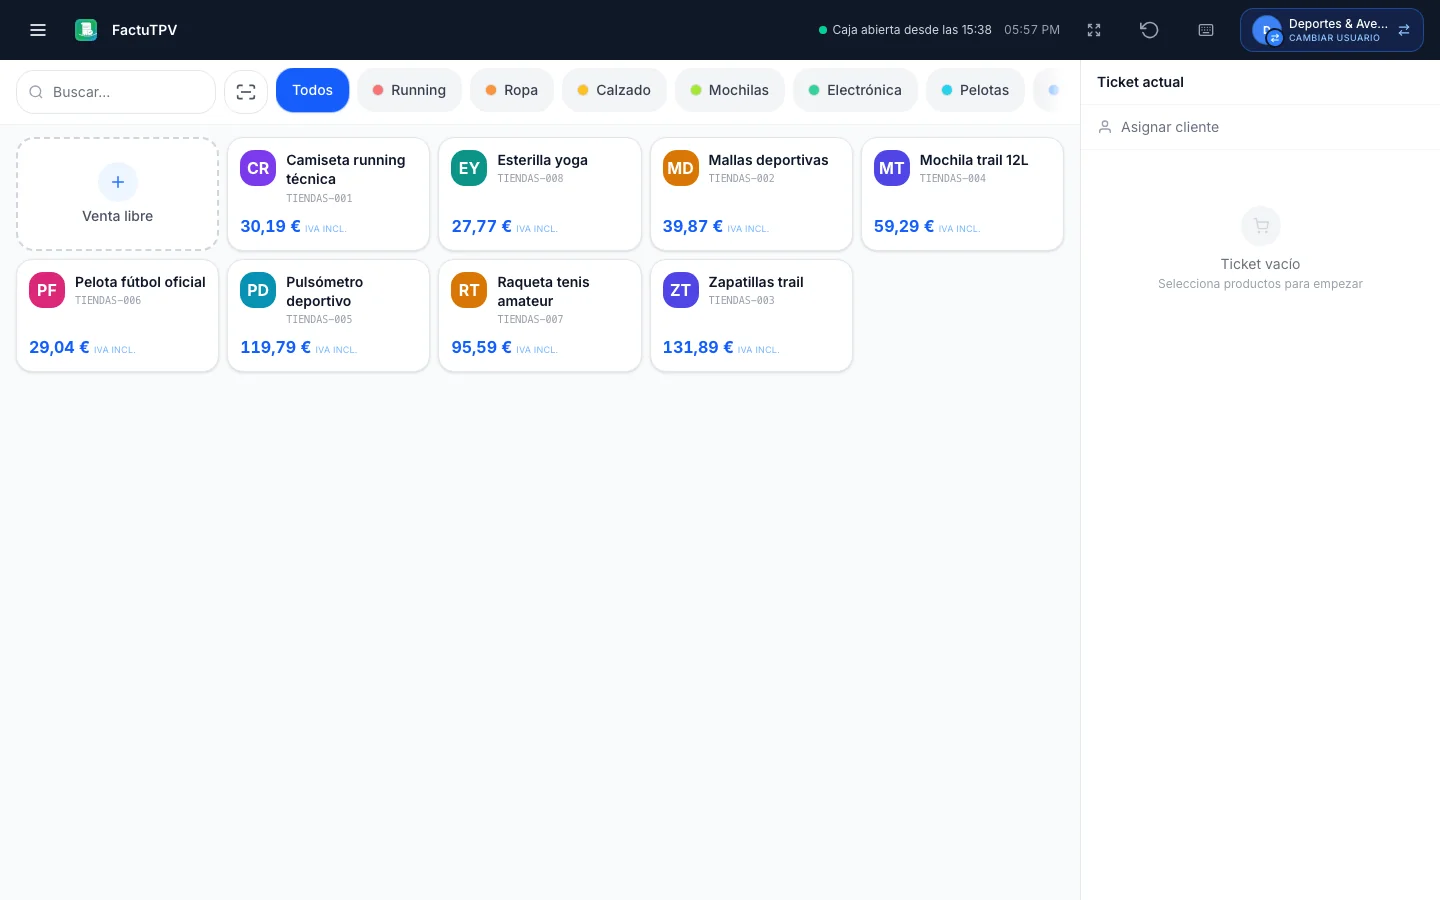Click the Ticket actual heading
The width and height of the screenshot is (1440, 900).
pyautogui.click(x=1140, y=82)
